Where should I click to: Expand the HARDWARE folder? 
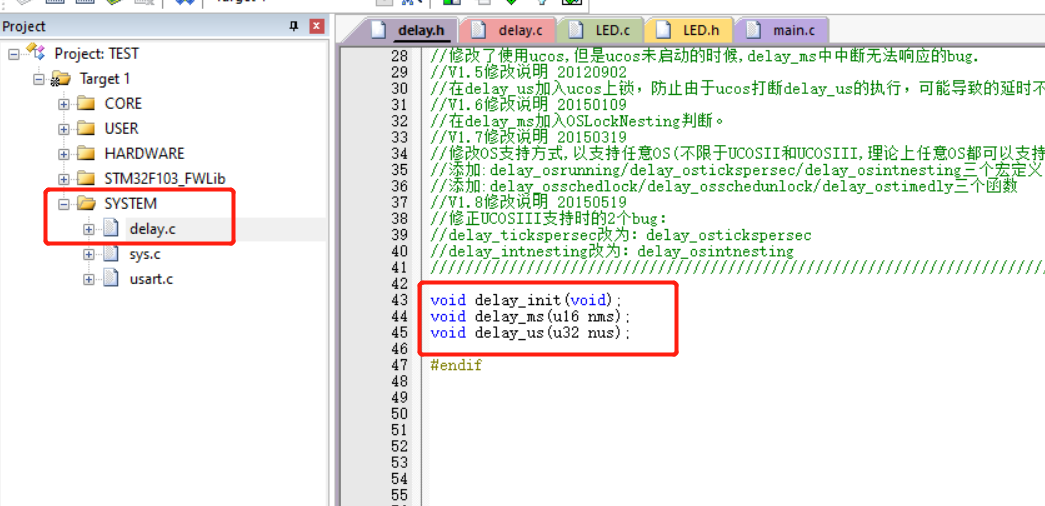click(x=64, y=154)
